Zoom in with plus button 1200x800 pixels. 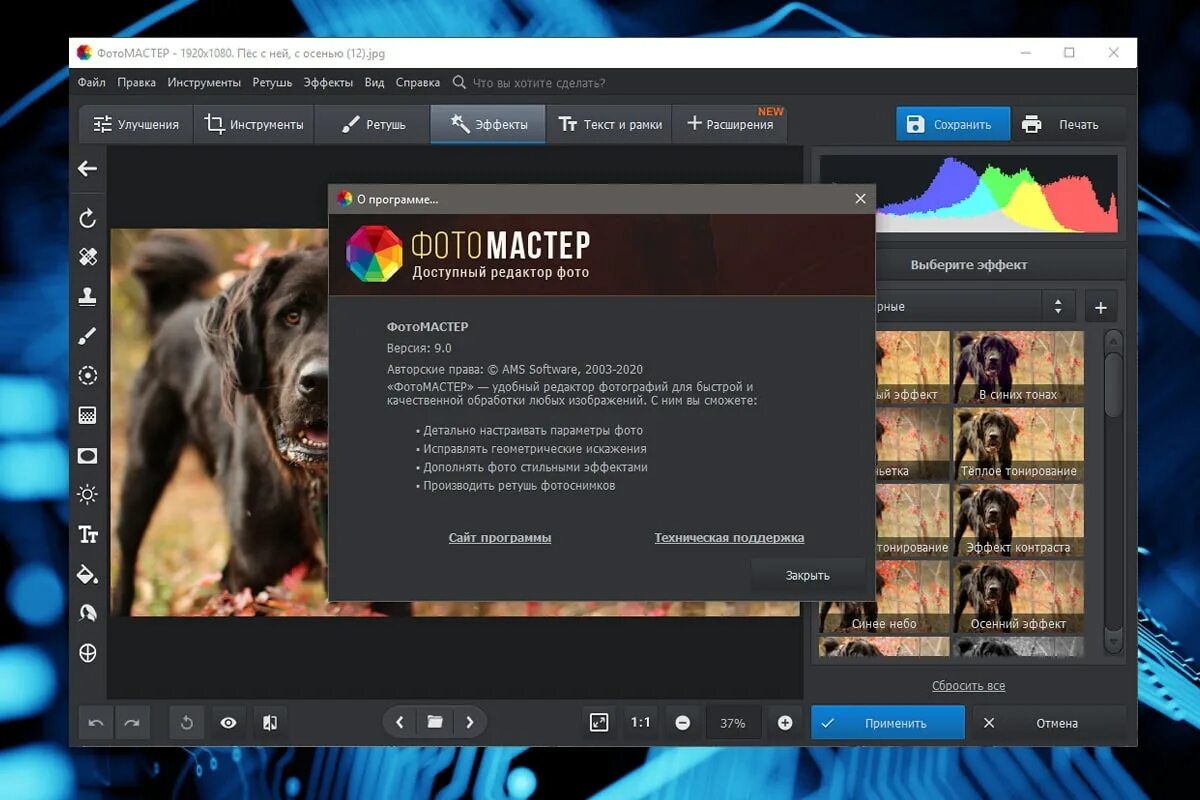[x=785, y=722]
